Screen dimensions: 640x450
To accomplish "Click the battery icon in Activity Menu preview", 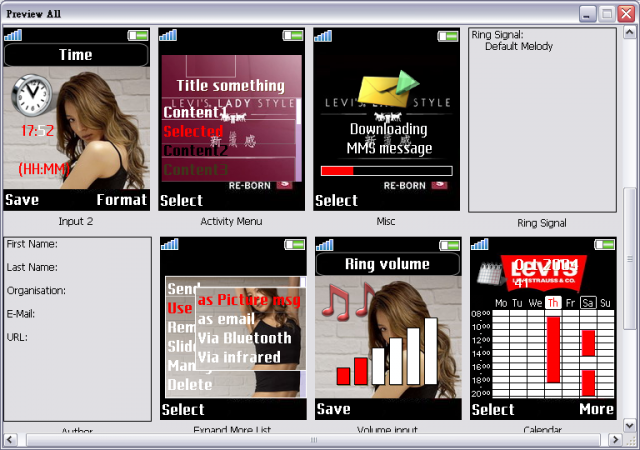I will pyautogui.click(x=293, y=36).
